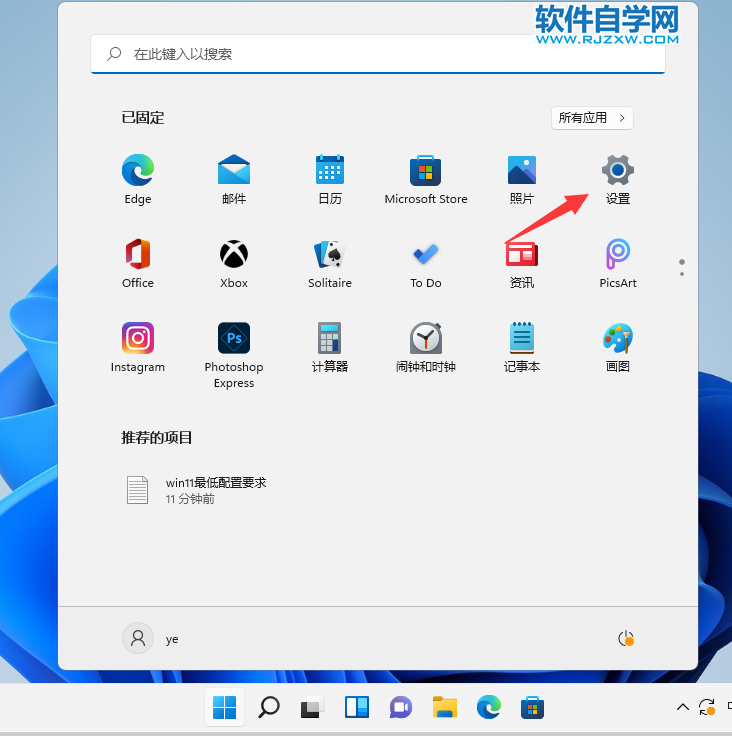
Task: Launch the Office app
Action: [x=138, y=264]
